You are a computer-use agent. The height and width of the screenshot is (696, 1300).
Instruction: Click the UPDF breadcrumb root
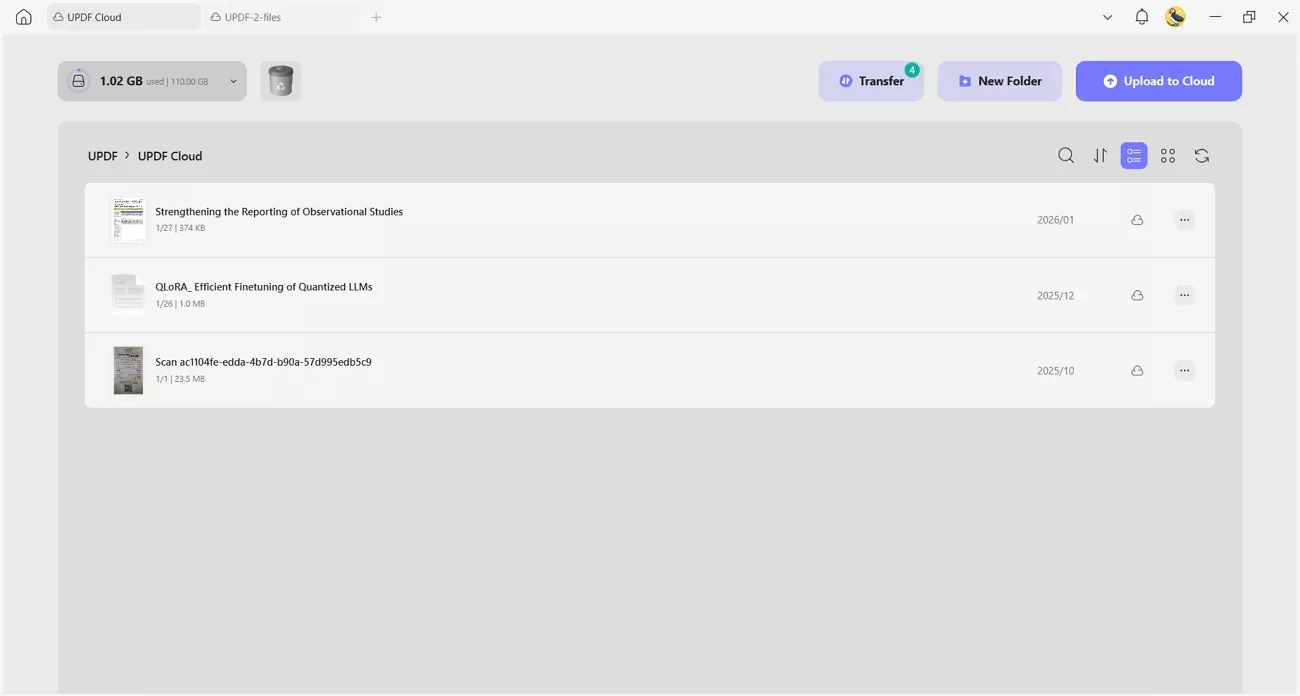coord(103,156)
